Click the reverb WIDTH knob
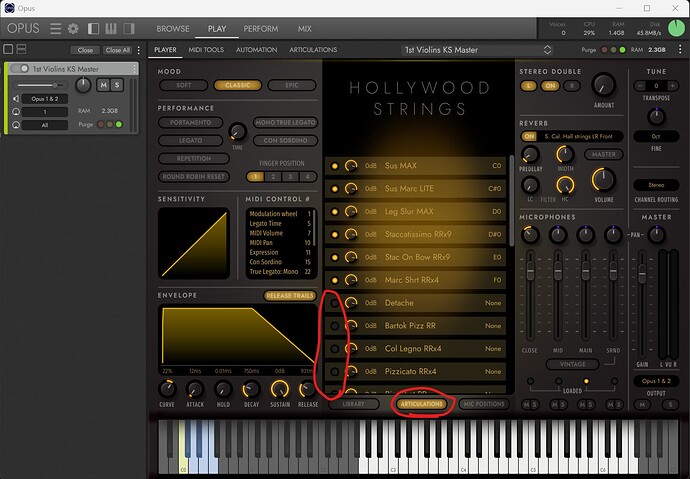The width and height of the screenshot is (690, 479). (565, 155)
